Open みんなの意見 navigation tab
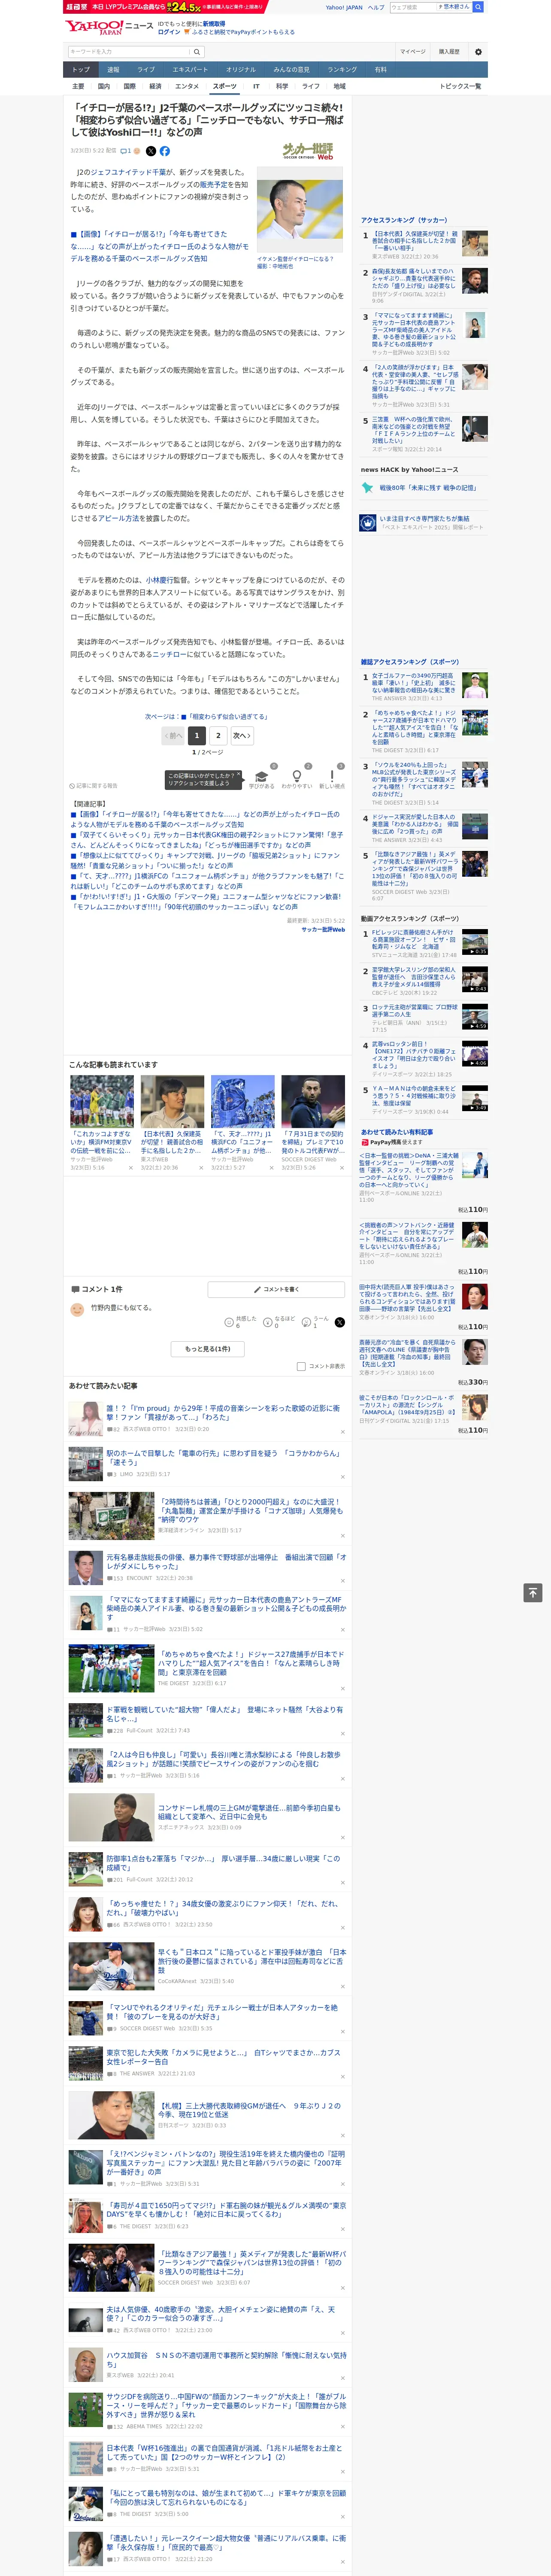551x2576 pixels. 291,70
